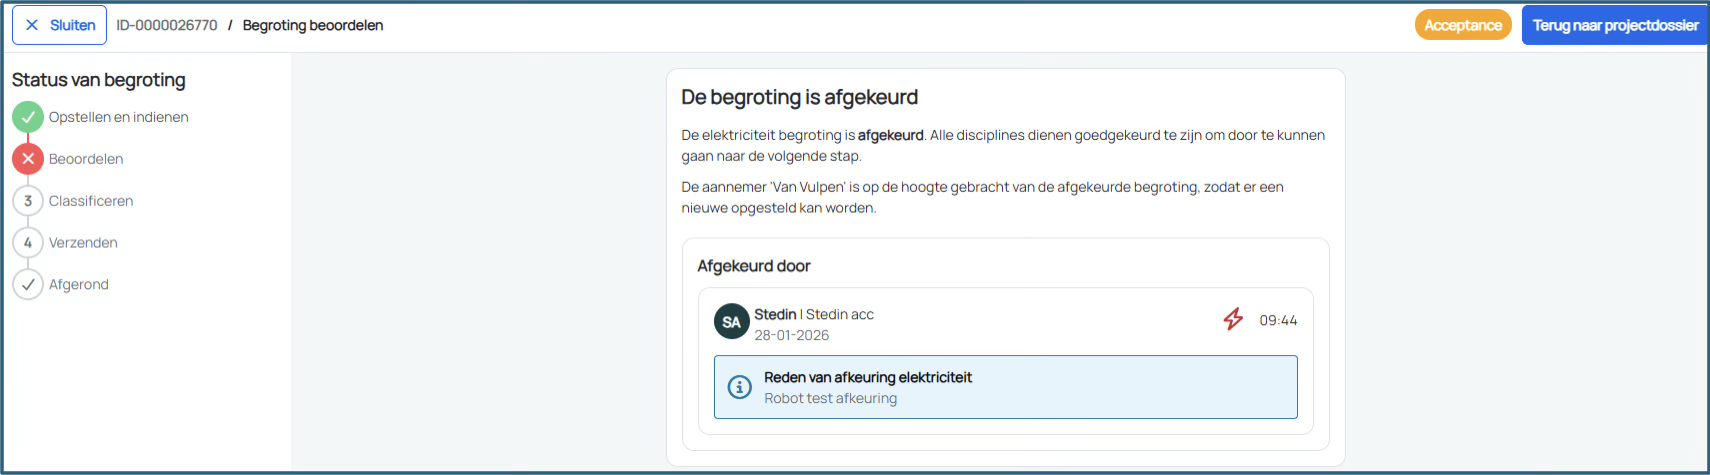Click the info icon in rejection reason
The width and height of the screenshot is (1710, 475).
(739, 387)
